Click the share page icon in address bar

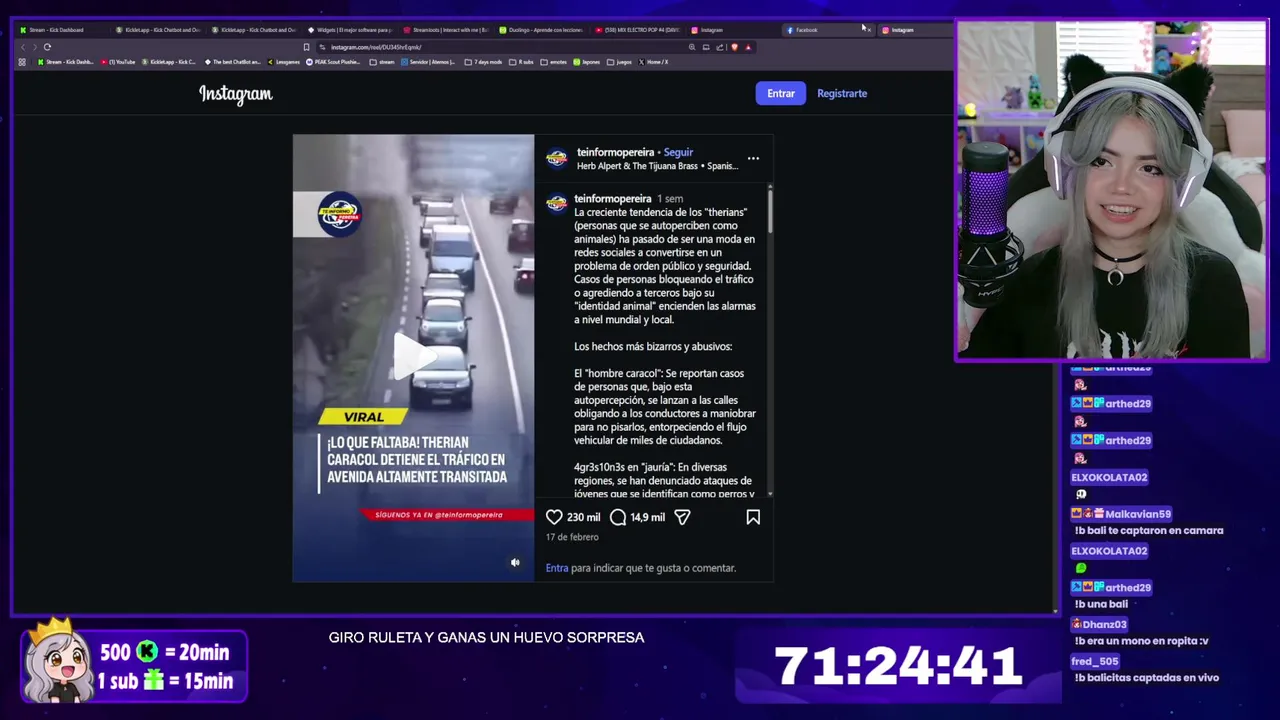point(719,47)
